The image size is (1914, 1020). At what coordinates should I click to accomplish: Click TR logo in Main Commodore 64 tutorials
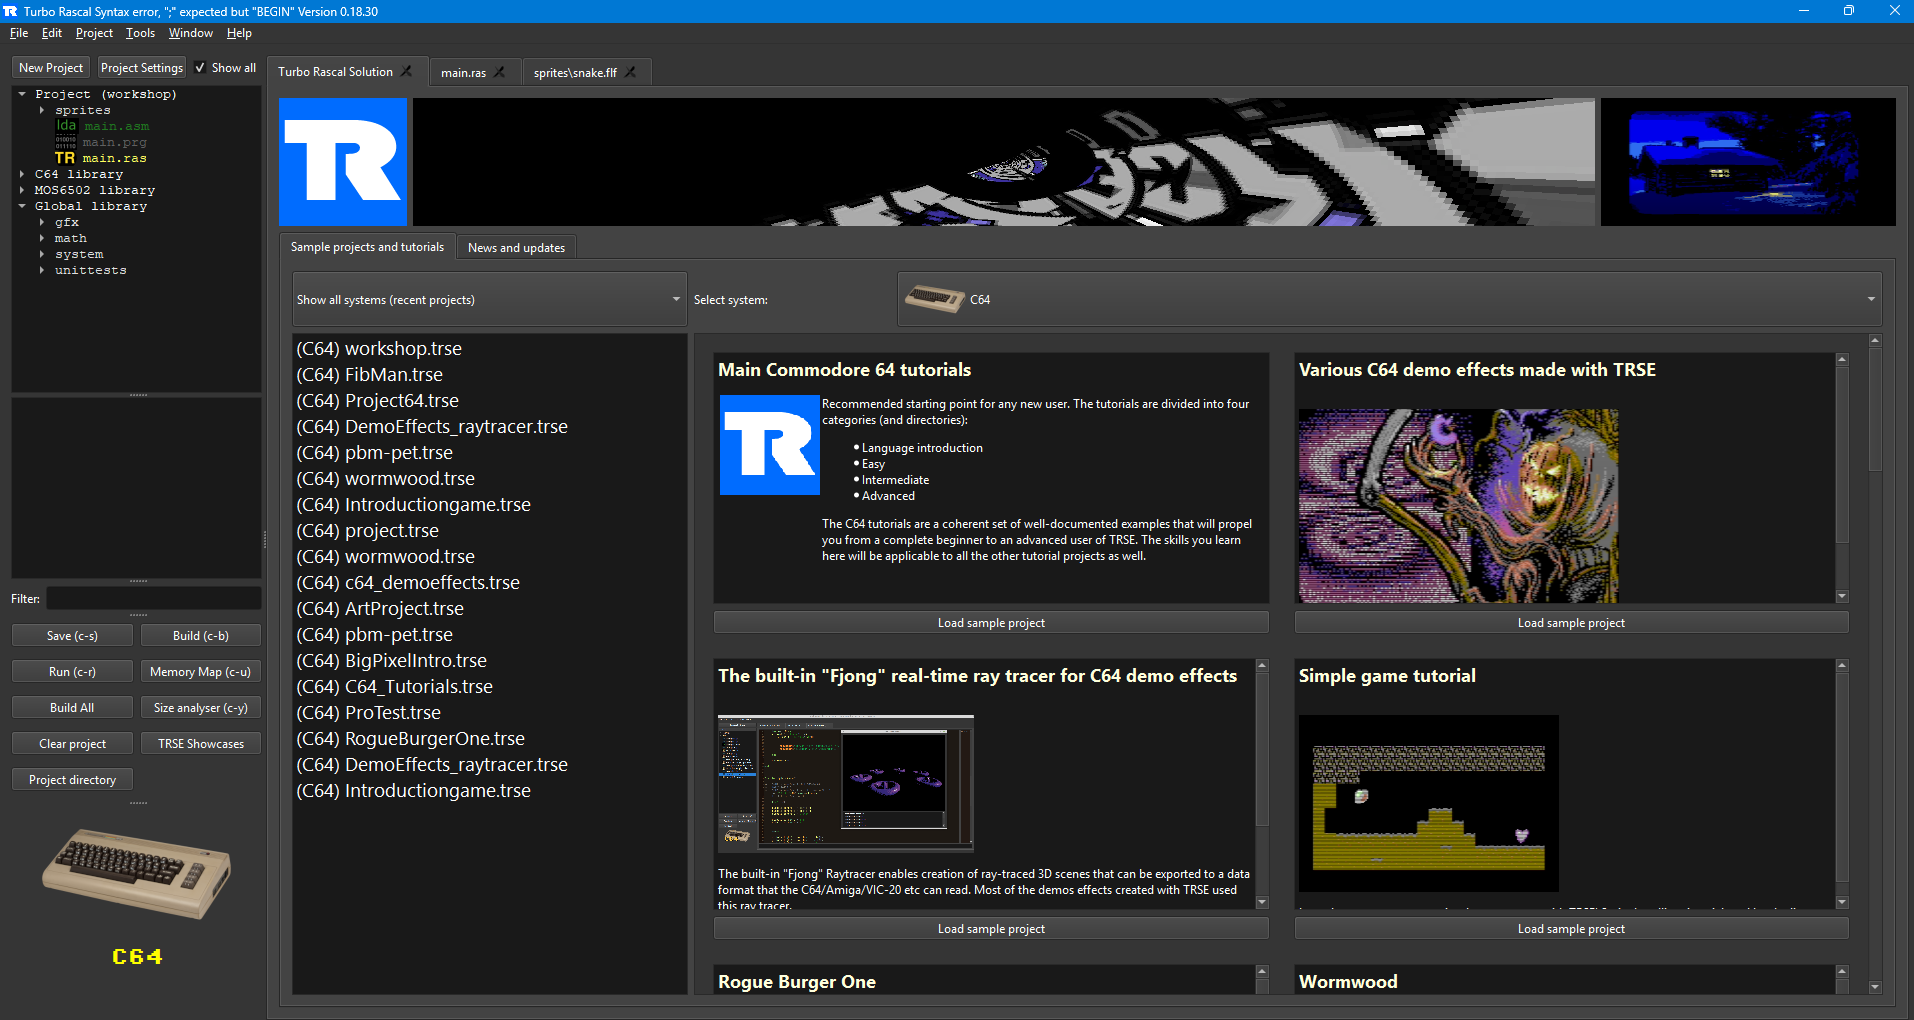769,445
